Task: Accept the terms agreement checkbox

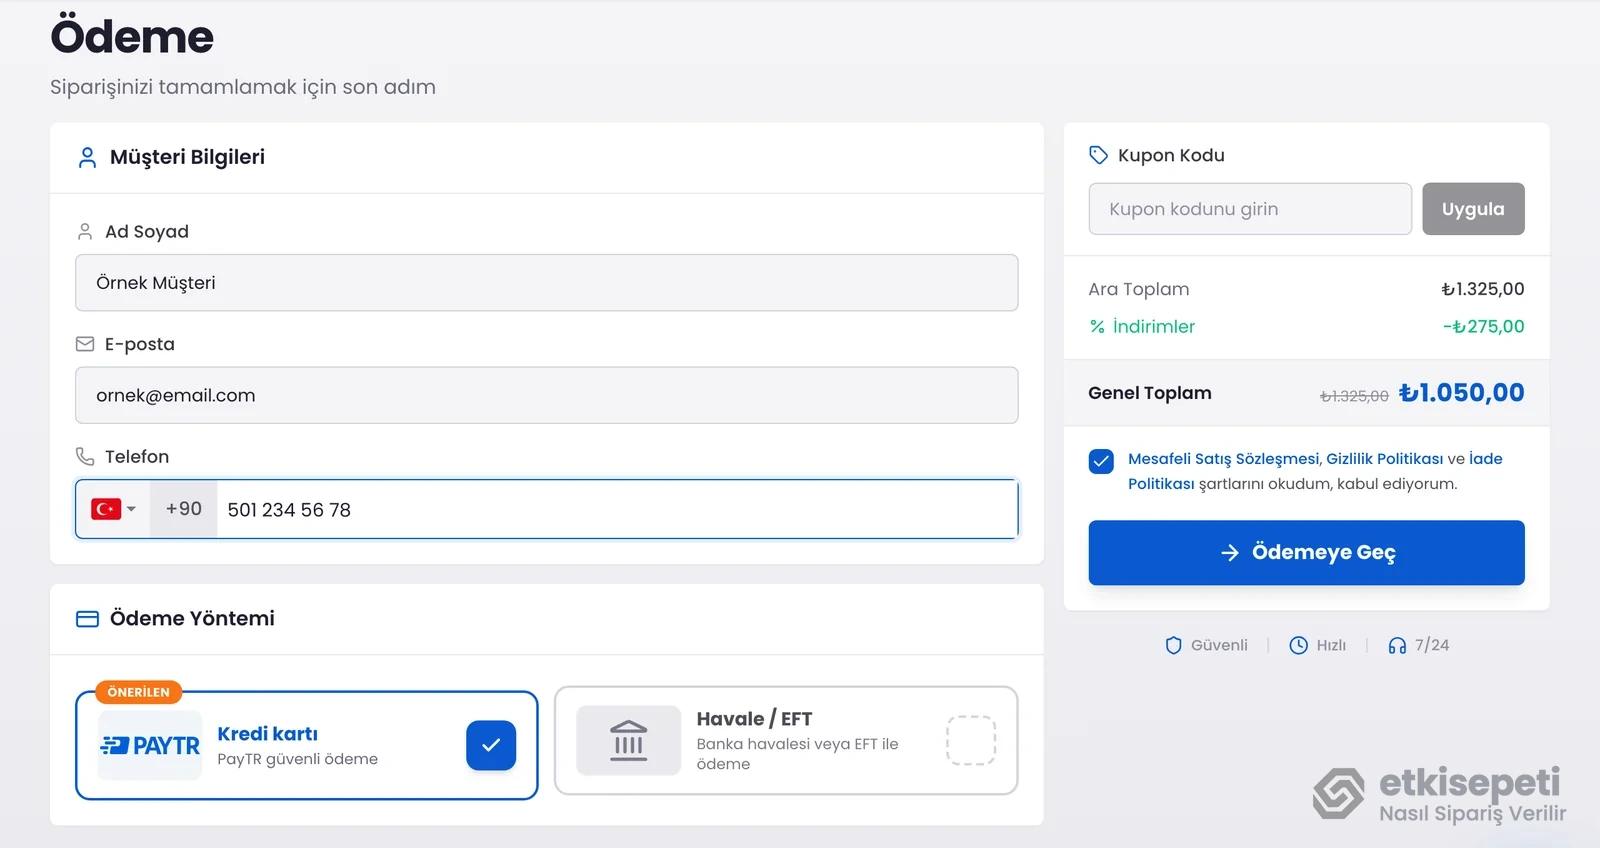Action: tap(1101, 461)
